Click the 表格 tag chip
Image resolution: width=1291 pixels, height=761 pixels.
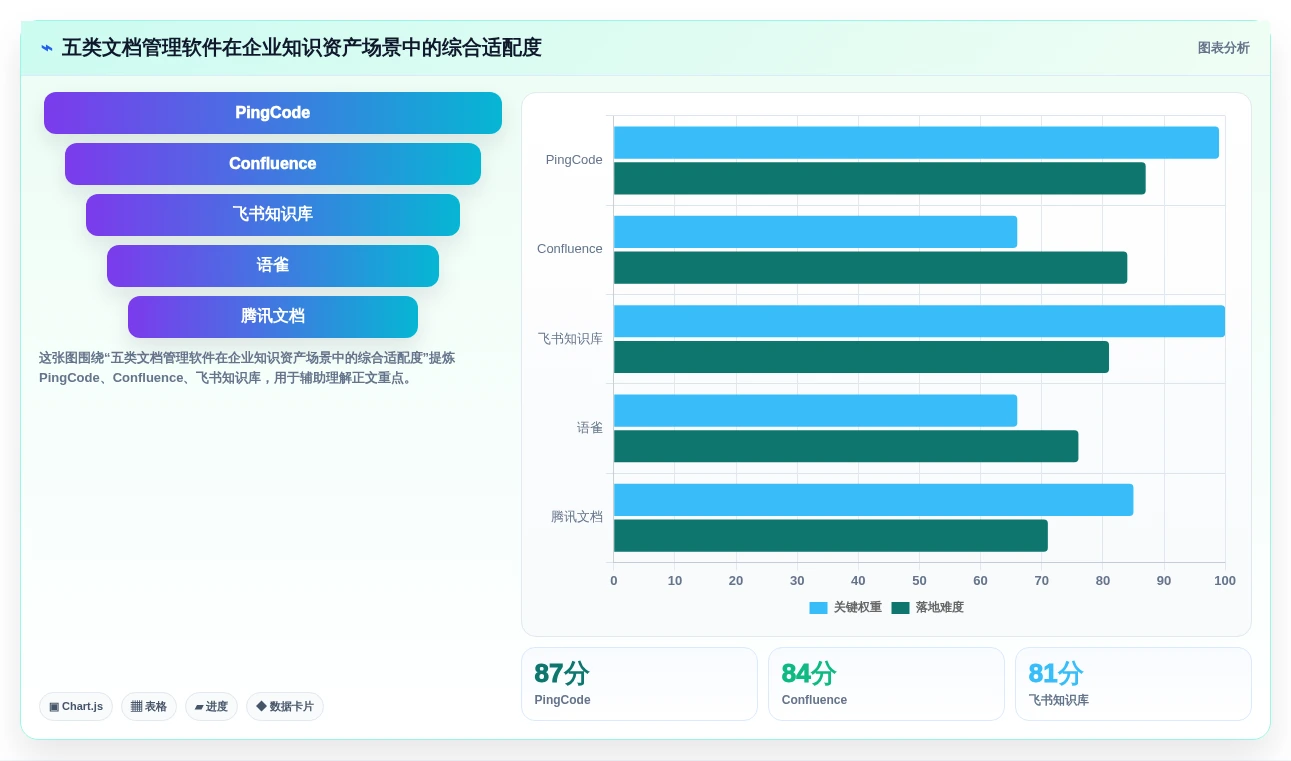(x=149, y=707)
